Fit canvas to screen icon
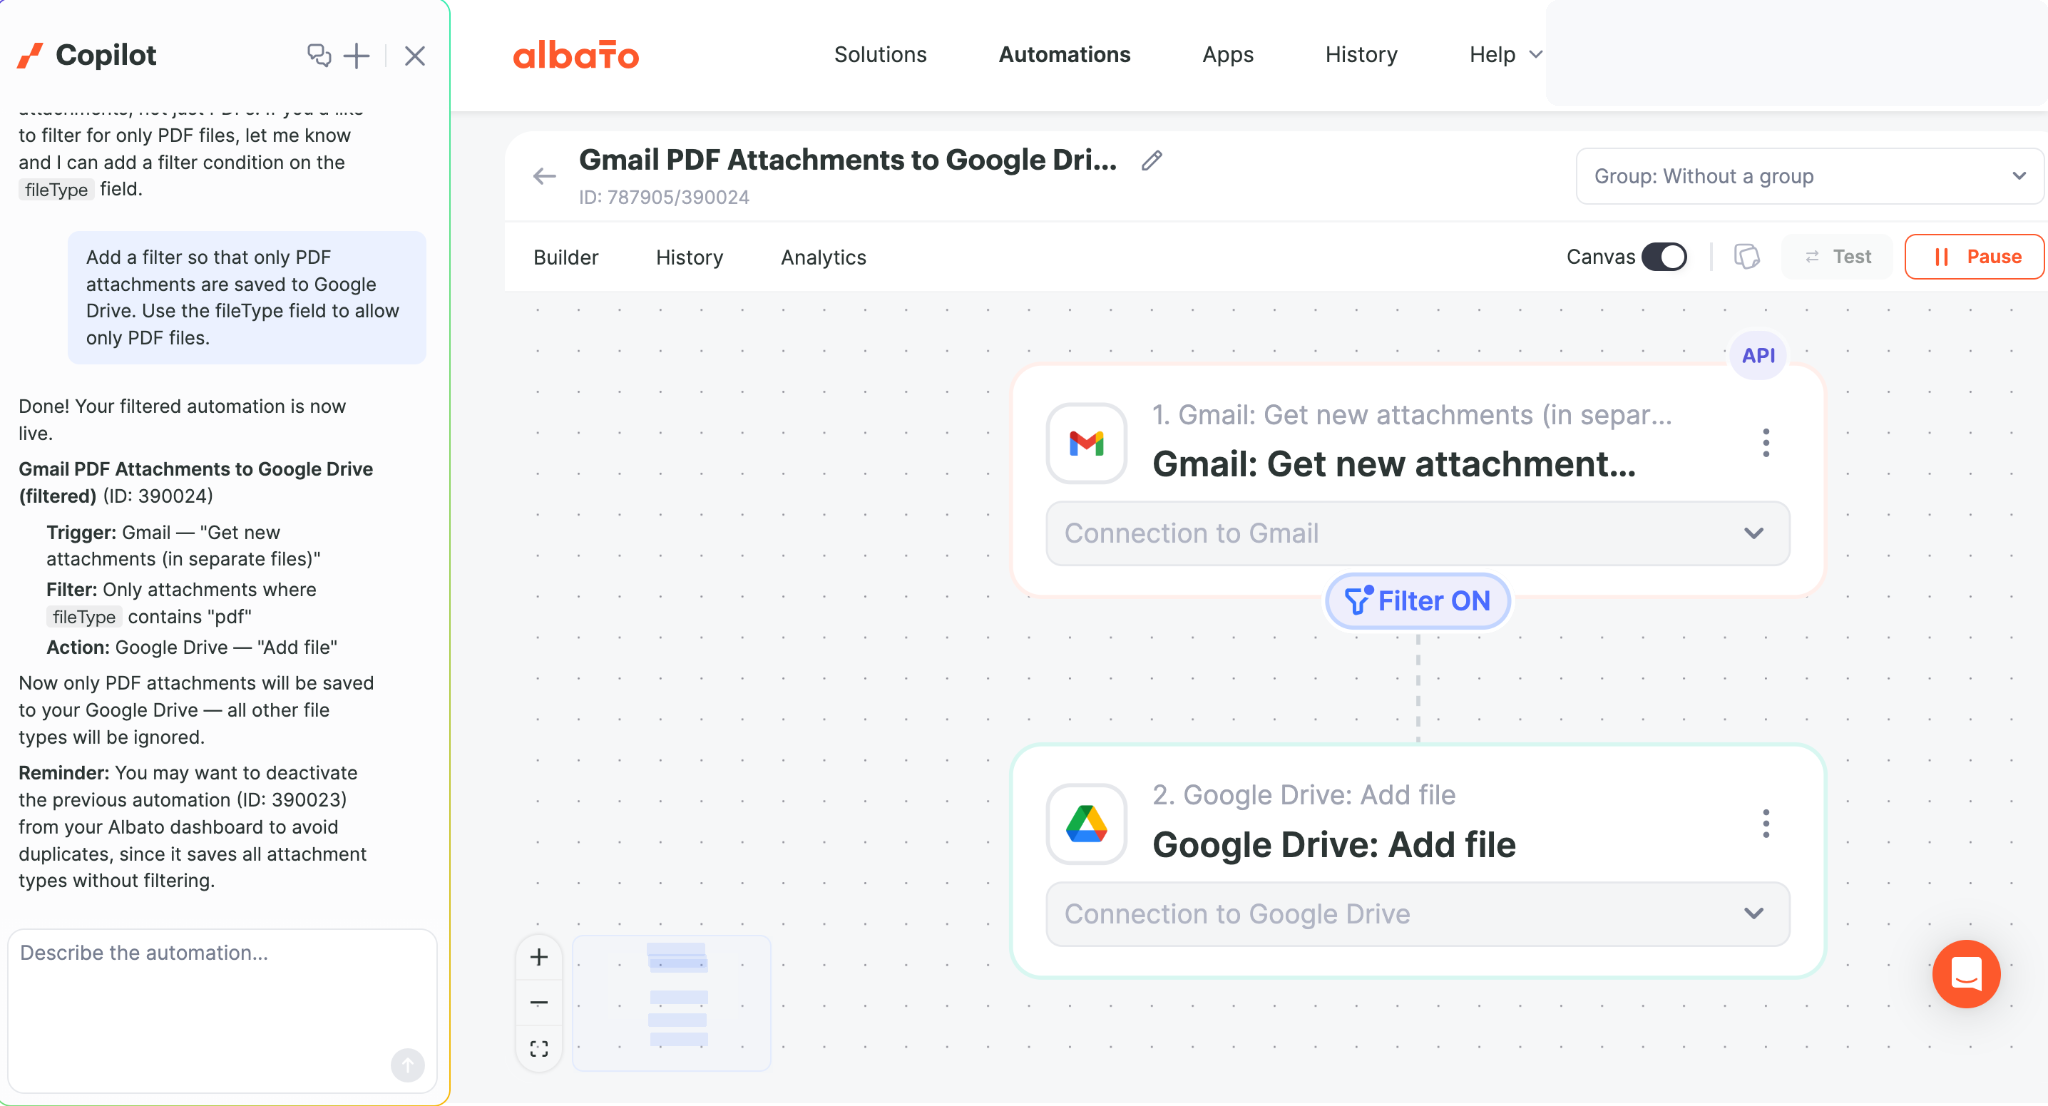This screenshot has width=2048, height=1106. (539, 1048)
